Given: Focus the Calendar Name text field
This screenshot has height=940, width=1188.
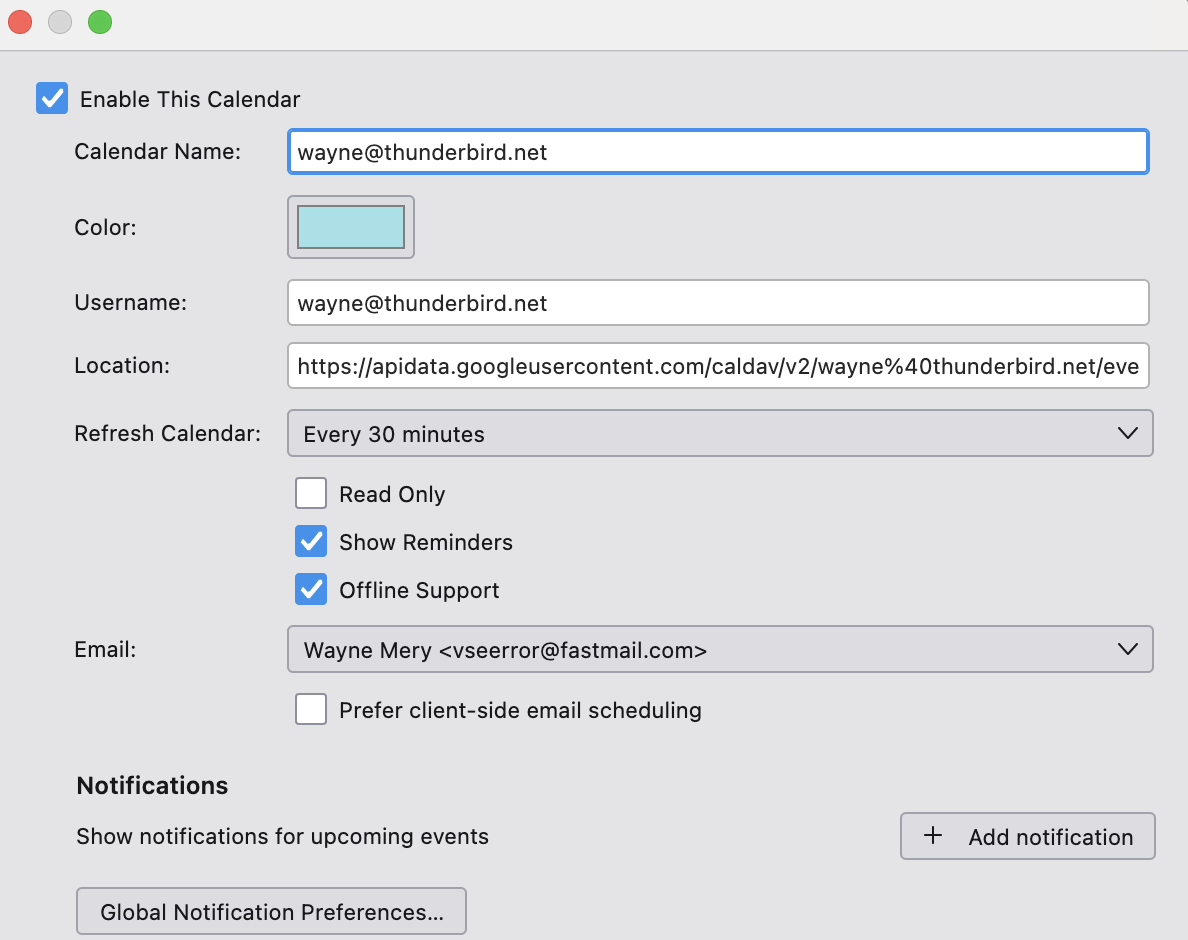Looking at the screenshot, I should [717, 152].
